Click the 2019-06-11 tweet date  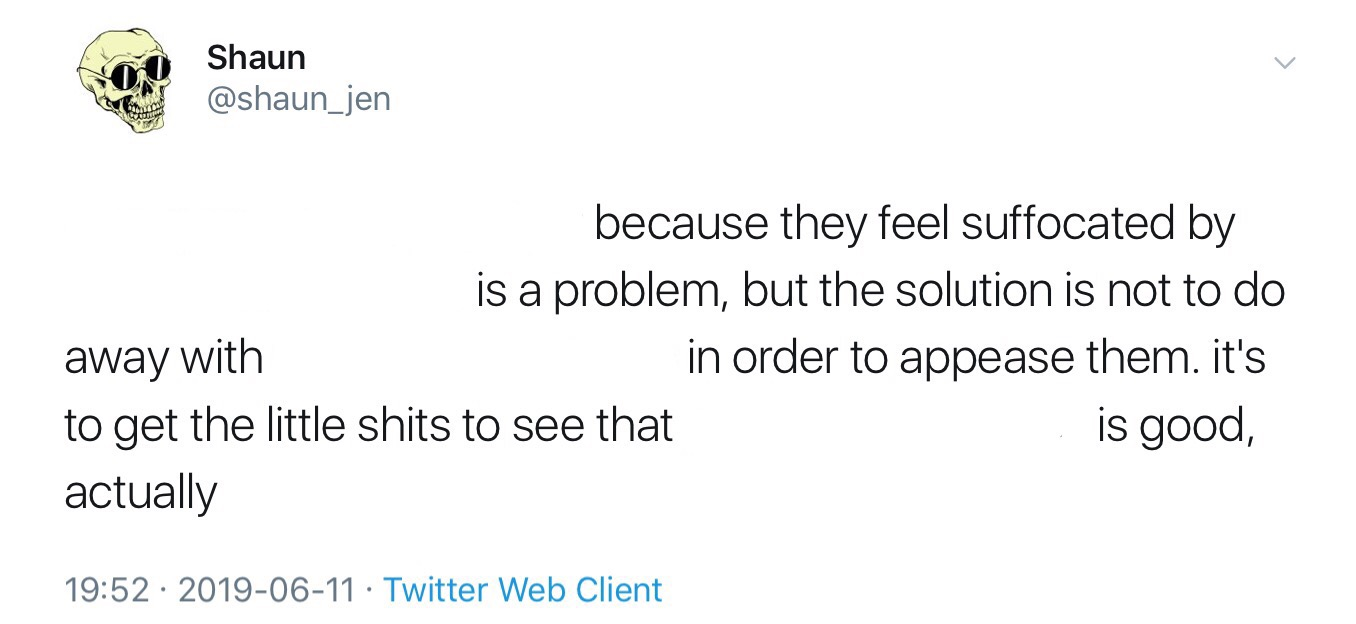click(265, 589)
